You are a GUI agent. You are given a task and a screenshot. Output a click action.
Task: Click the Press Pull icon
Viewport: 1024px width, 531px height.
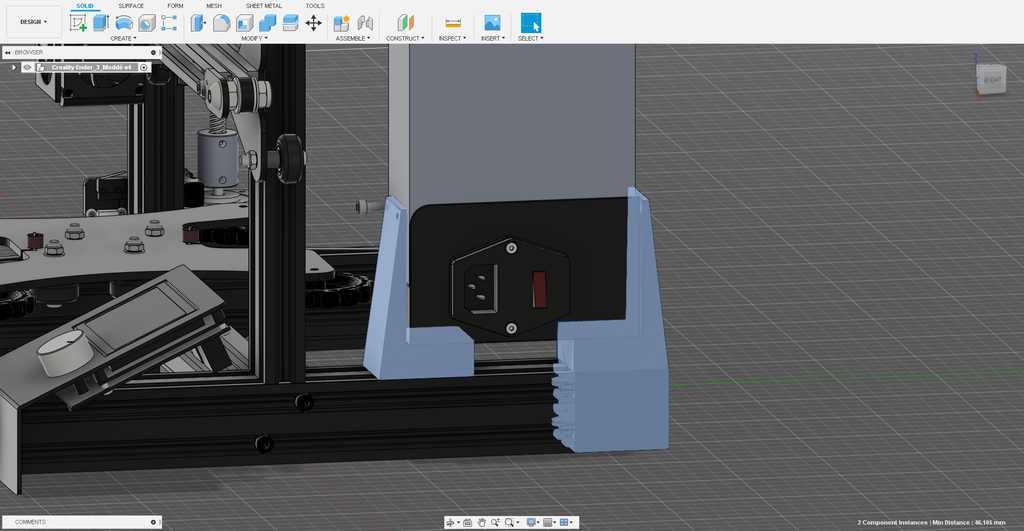point(198,22)
